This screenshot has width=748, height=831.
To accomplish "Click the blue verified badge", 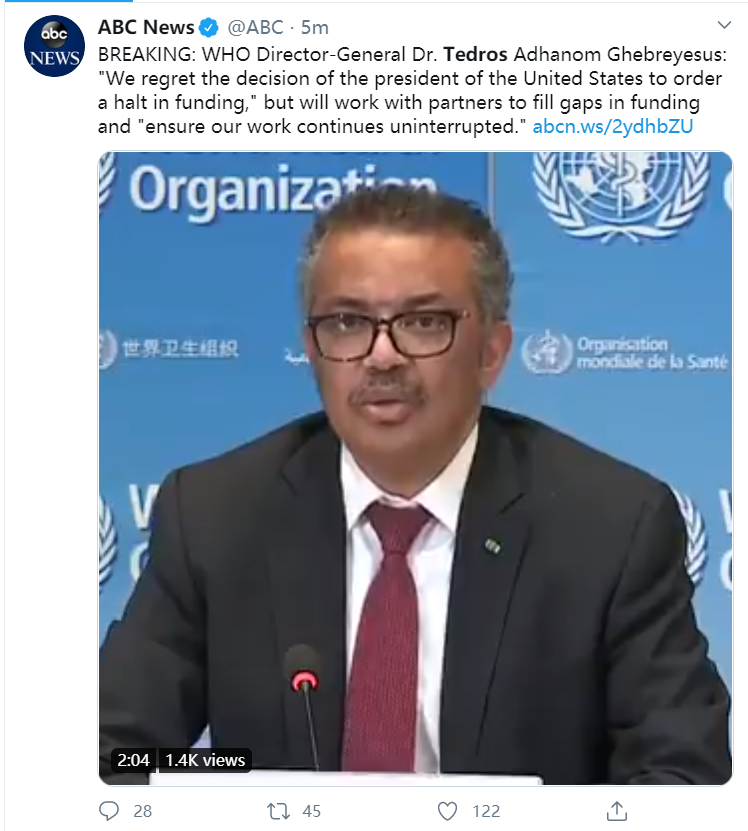I will (210, 28).
